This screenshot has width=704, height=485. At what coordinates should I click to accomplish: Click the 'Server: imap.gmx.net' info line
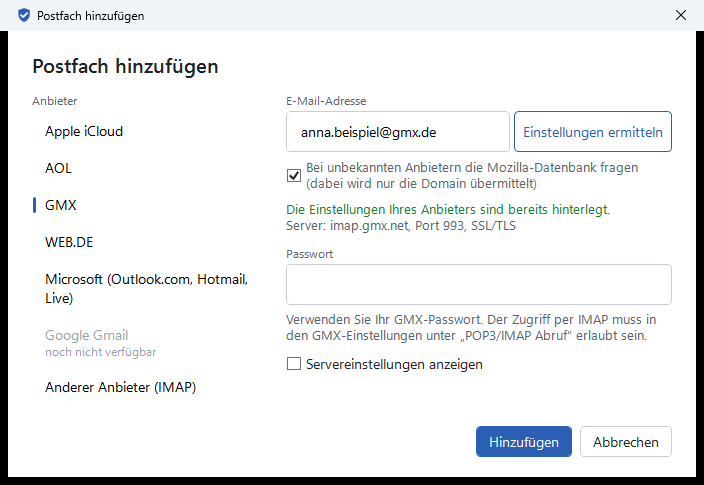[x=401, y=225]
